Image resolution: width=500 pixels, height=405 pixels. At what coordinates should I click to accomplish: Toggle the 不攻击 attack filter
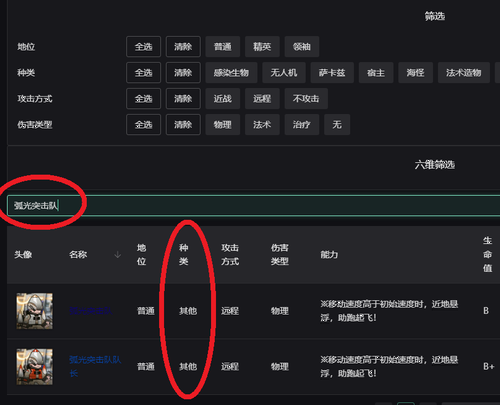tap(306, 99)
